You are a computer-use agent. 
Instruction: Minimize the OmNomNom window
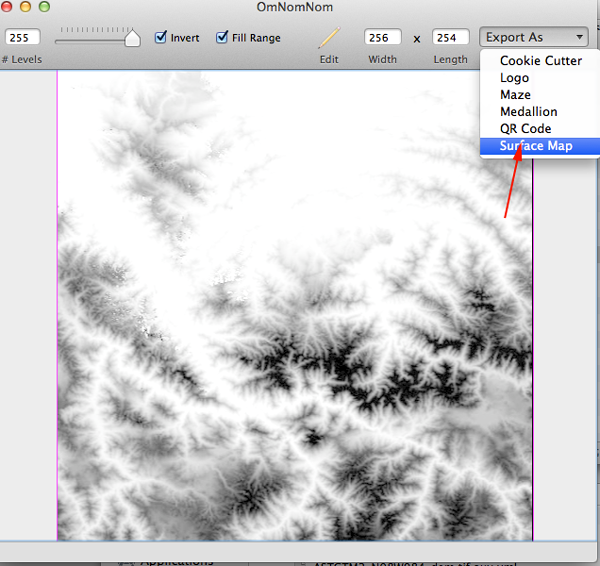pos(25,6)
